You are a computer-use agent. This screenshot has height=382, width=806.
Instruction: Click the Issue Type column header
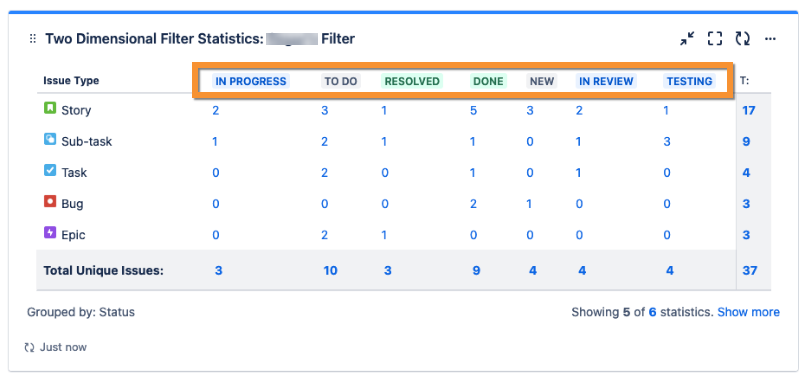tap(71, 81)
